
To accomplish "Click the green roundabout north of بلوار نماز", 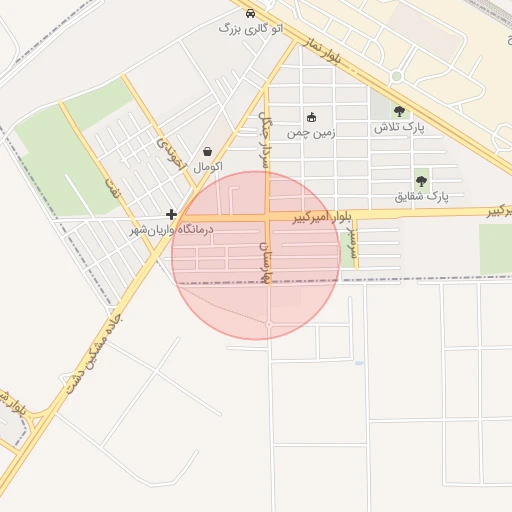I will point(396,77).
